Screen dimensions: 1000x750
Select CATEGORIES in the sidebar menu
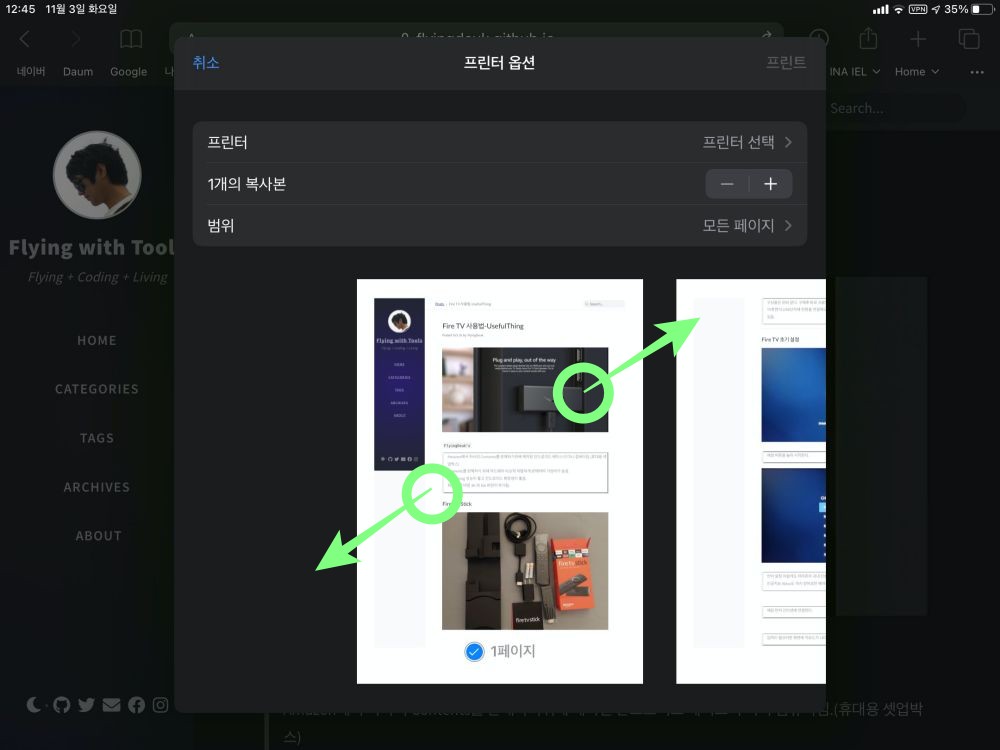point(96,389)
